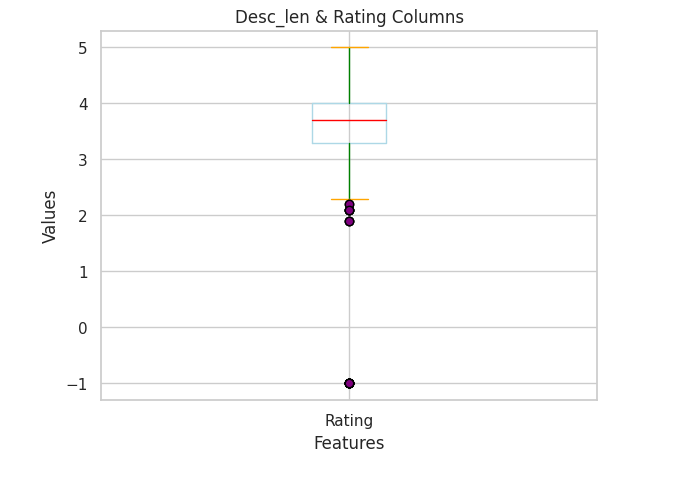Click the y-axis tick label −1
This screenshot has width=685, height=480.
click(x=78, y=384)
